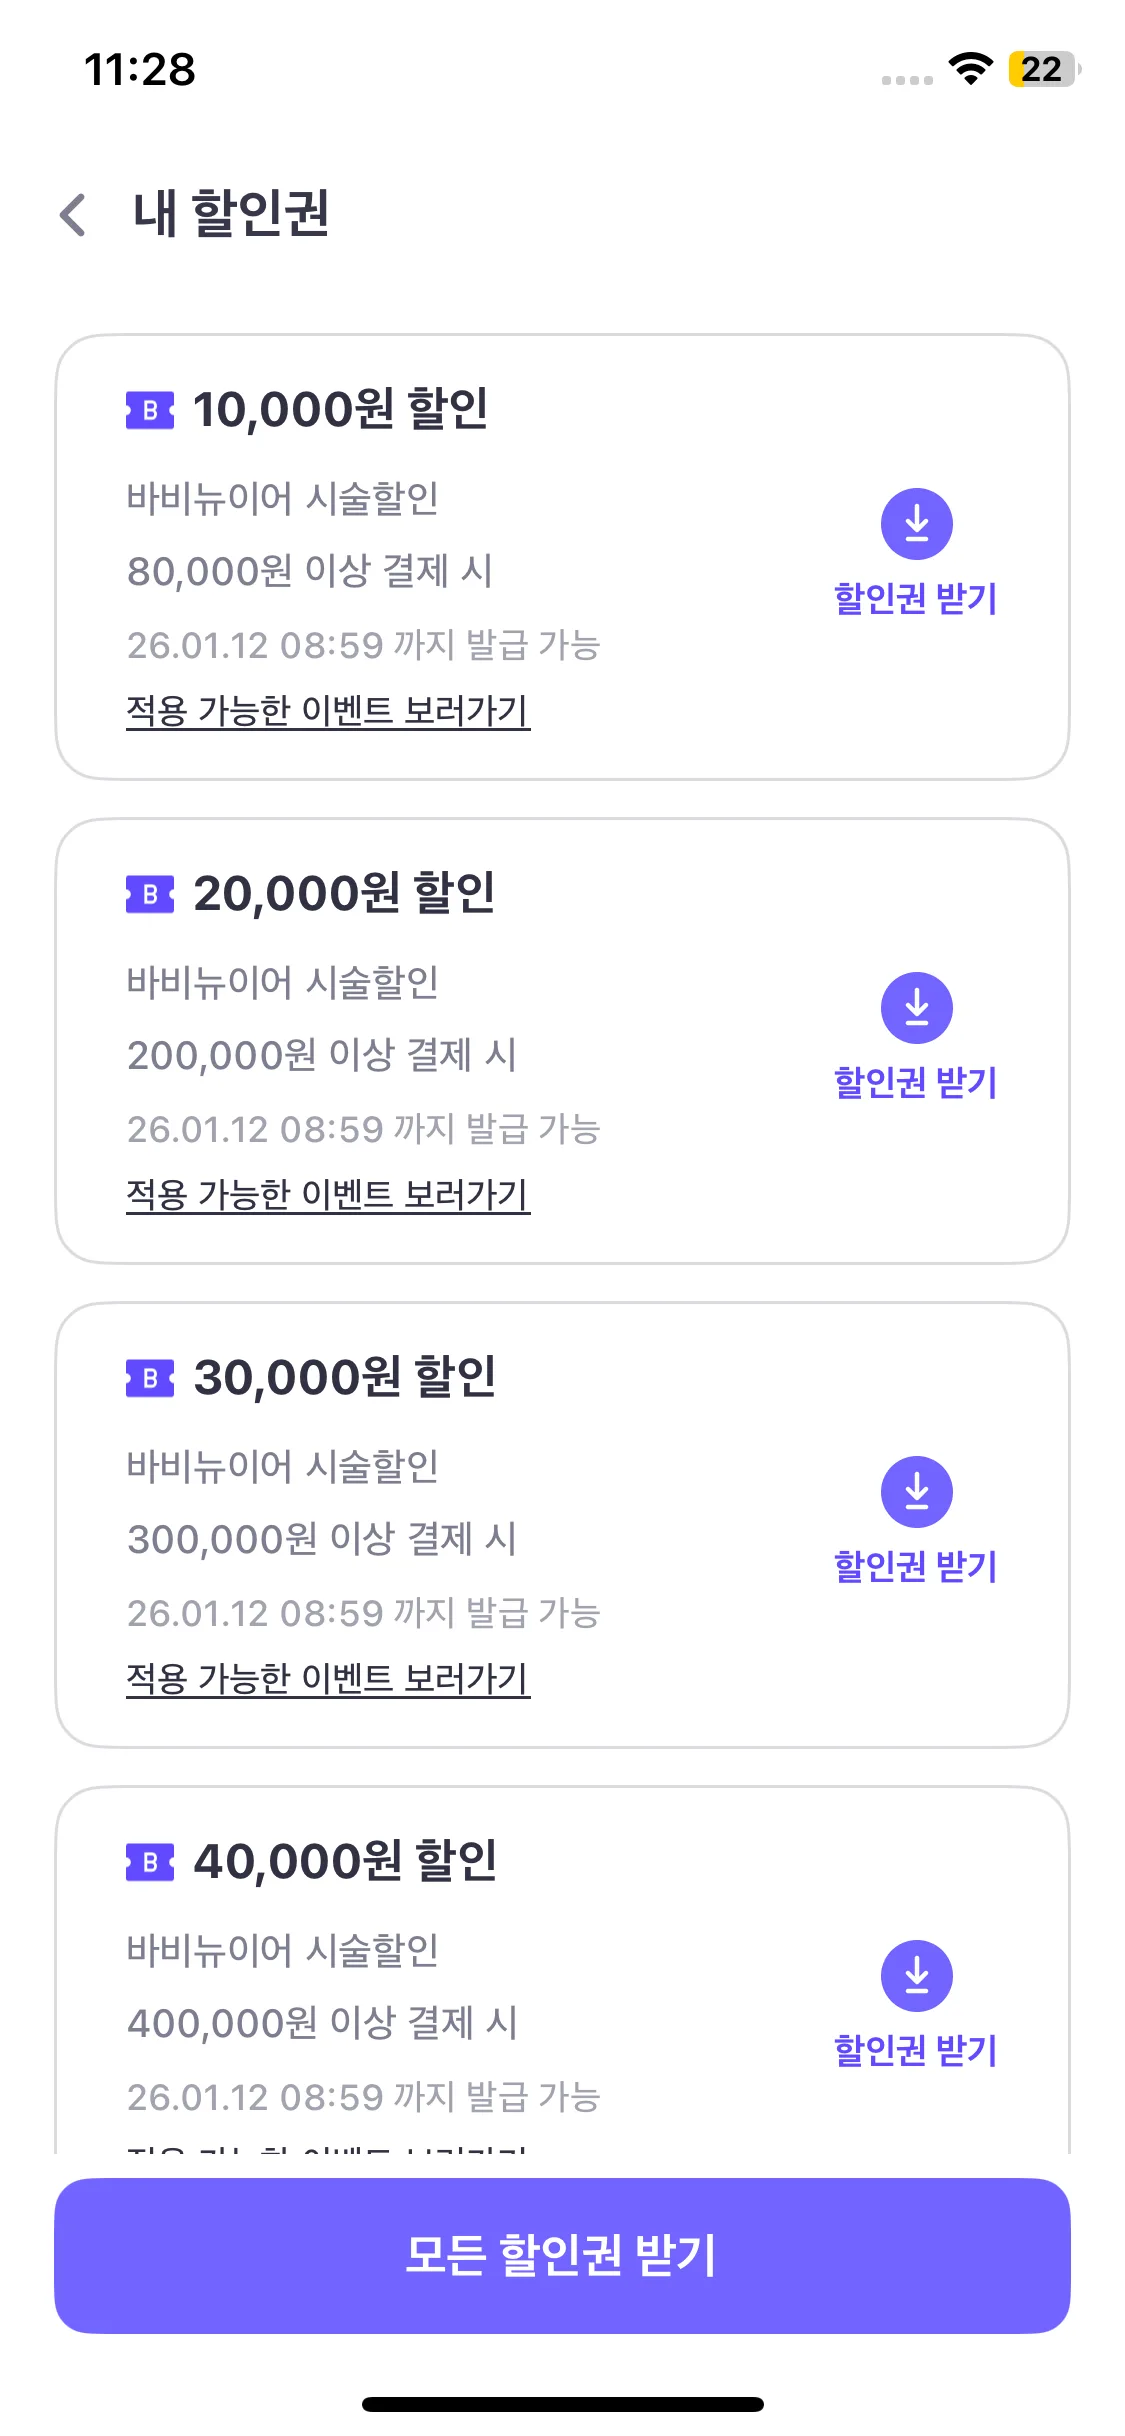This screenshot has height=2436, width=1125.
Task: Tap the ticket icon next to 10,000원 할인
Action: [150, 410]
